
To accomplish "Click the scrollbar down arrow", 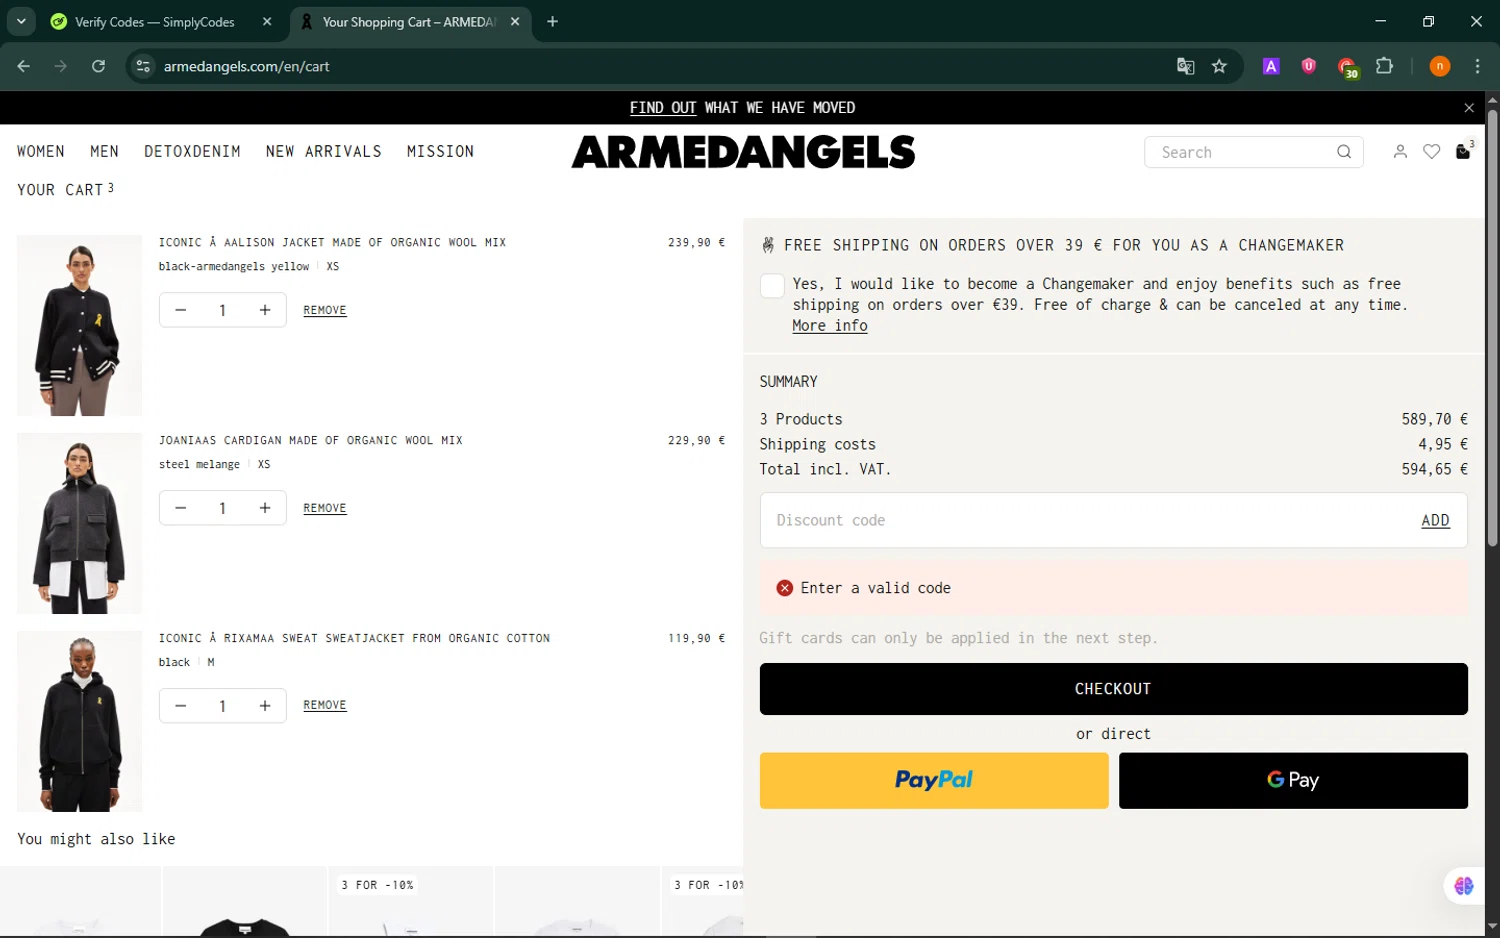I will tap(1492, 927).
